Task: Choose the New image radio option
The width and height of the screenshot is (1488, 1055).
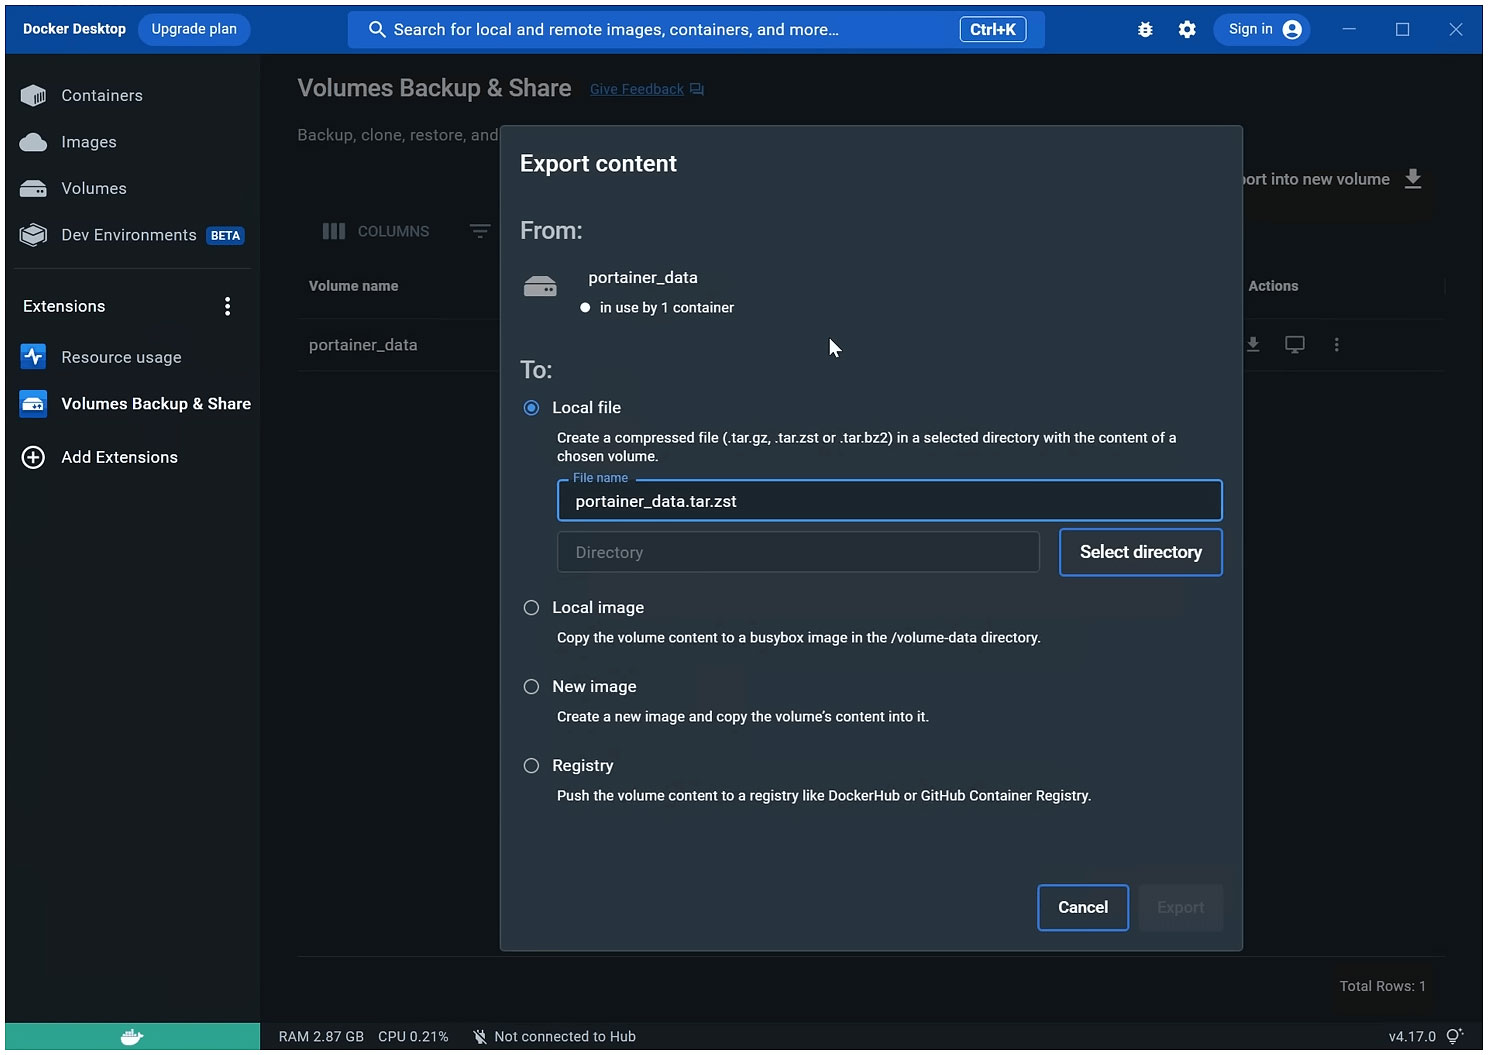Action: pos(531,687)
